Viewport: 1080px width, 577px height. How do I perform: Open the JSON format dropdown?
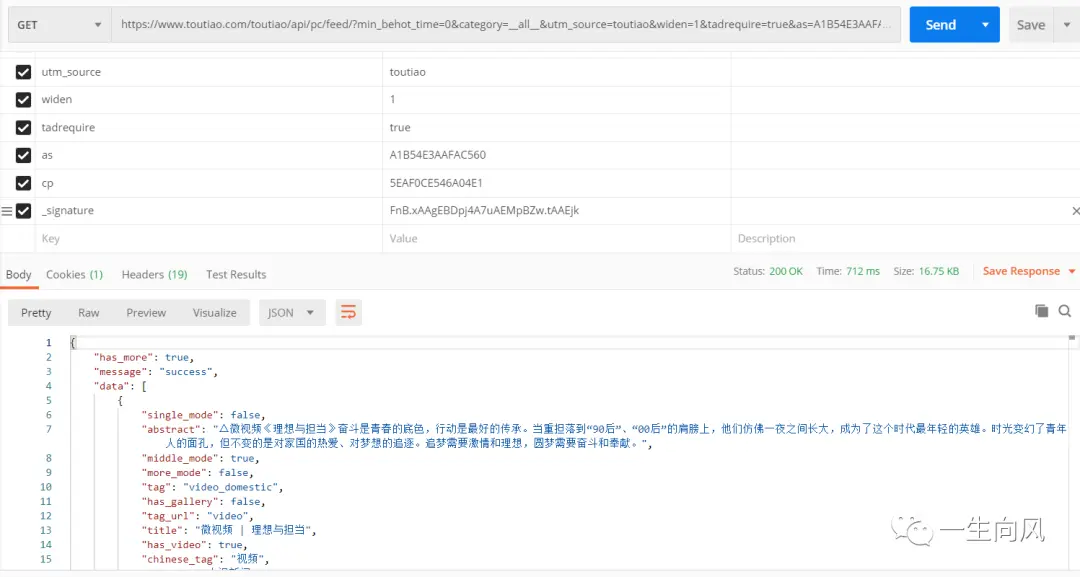pyautogui.click(x=291, y=313)
